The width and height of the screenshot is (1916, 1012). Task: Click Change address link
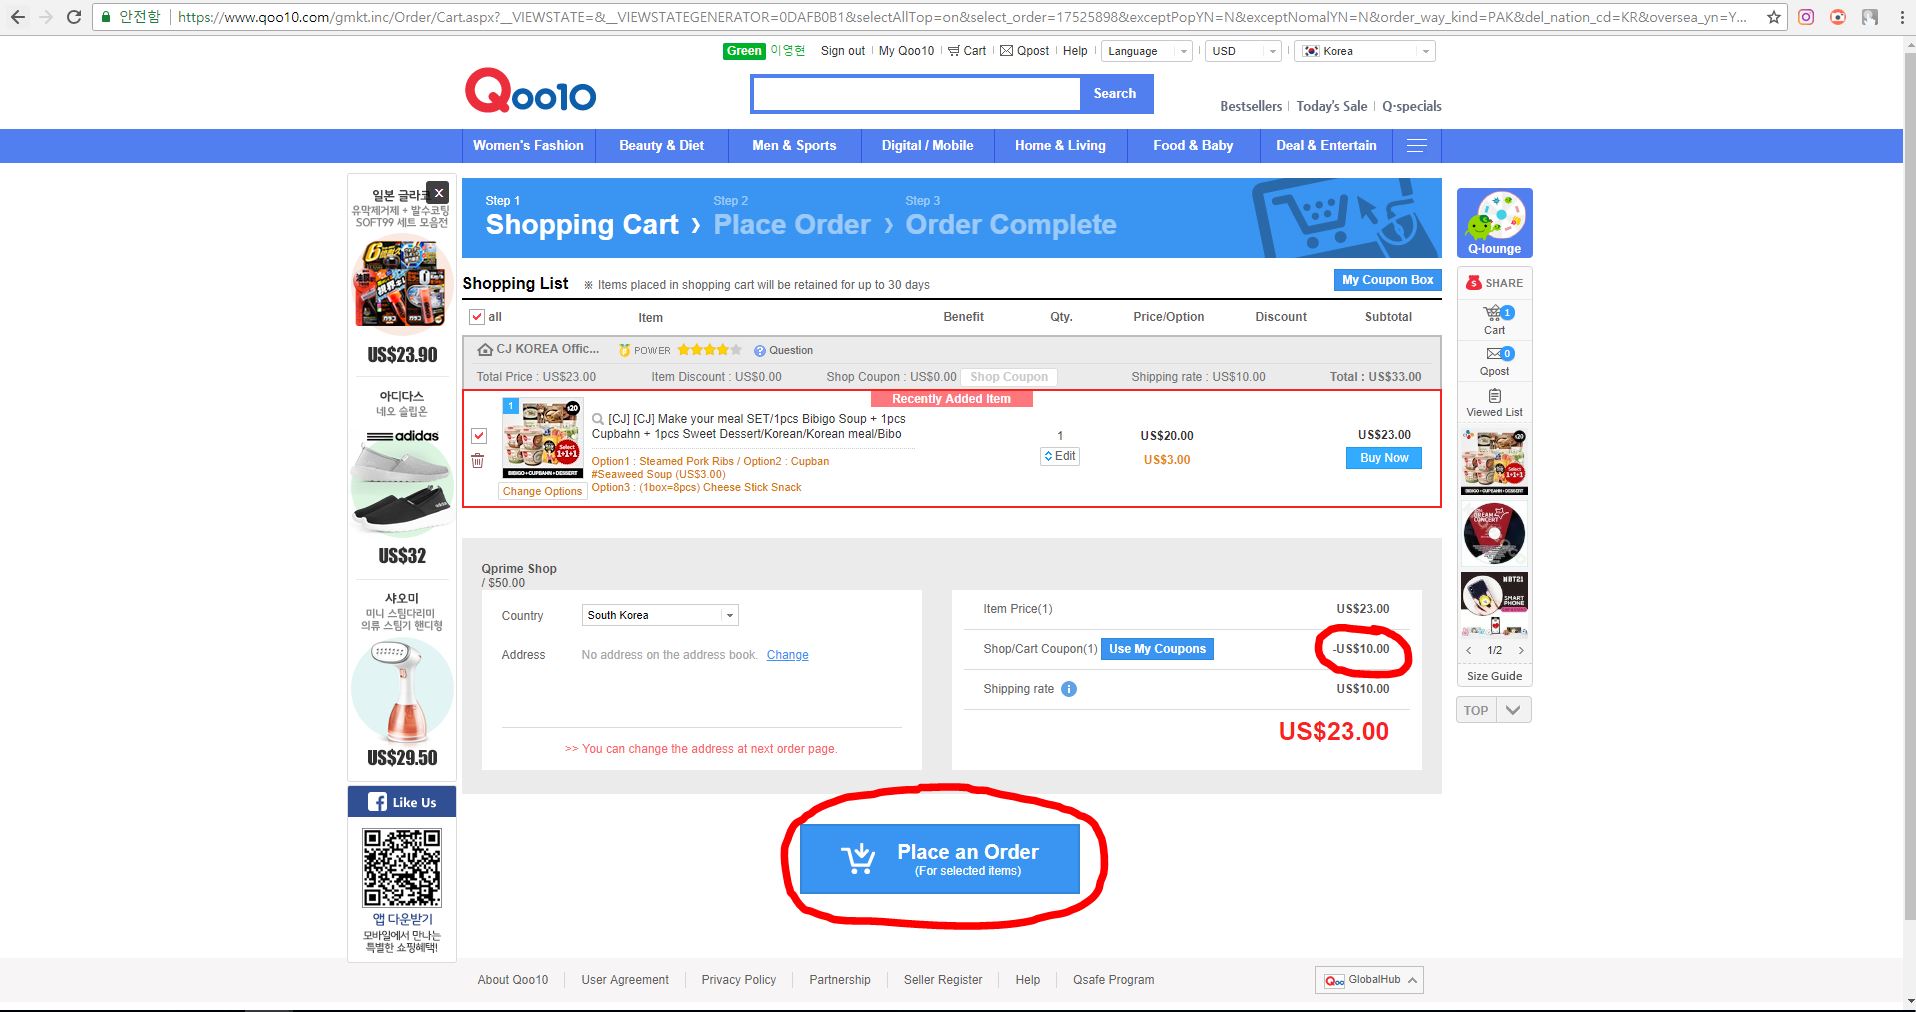pyautogui.click(x=787, y=655)
